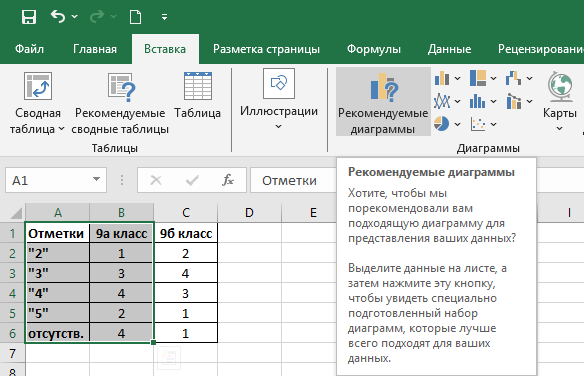Viewport: 584px width, 376px height.
Task: Customize the Quick Access Toolbar dropdown
Action: point(164,17)
